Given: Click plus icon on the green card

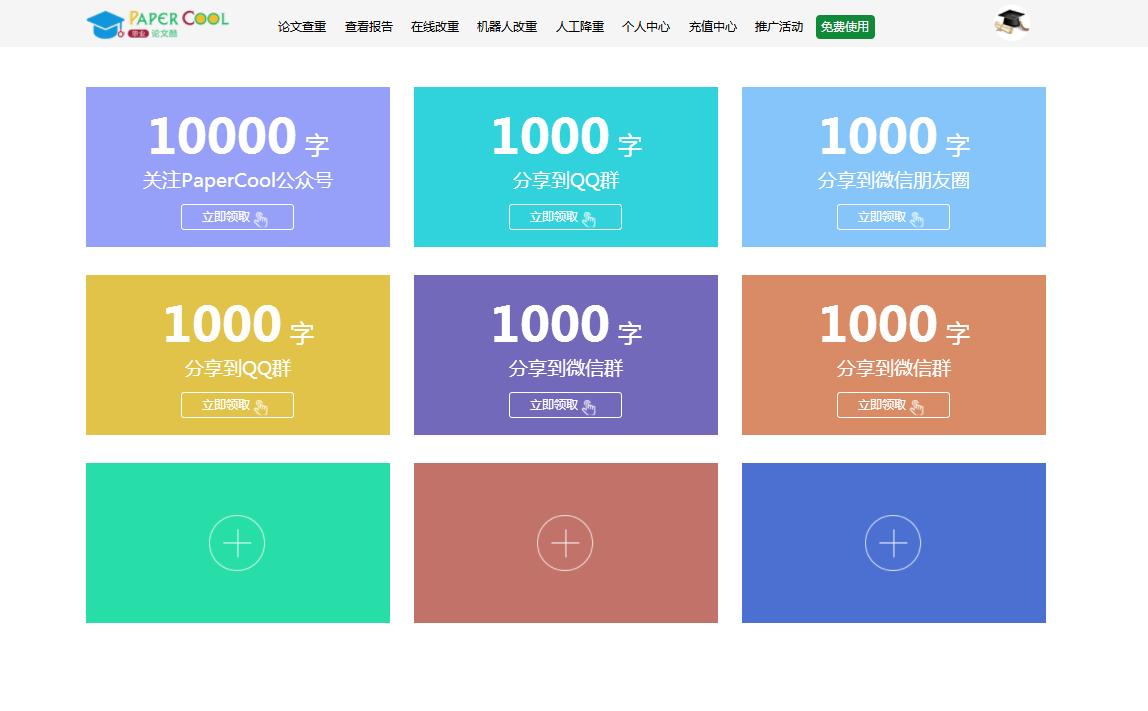Looking at the screenshot, I should tap(237, 543).
